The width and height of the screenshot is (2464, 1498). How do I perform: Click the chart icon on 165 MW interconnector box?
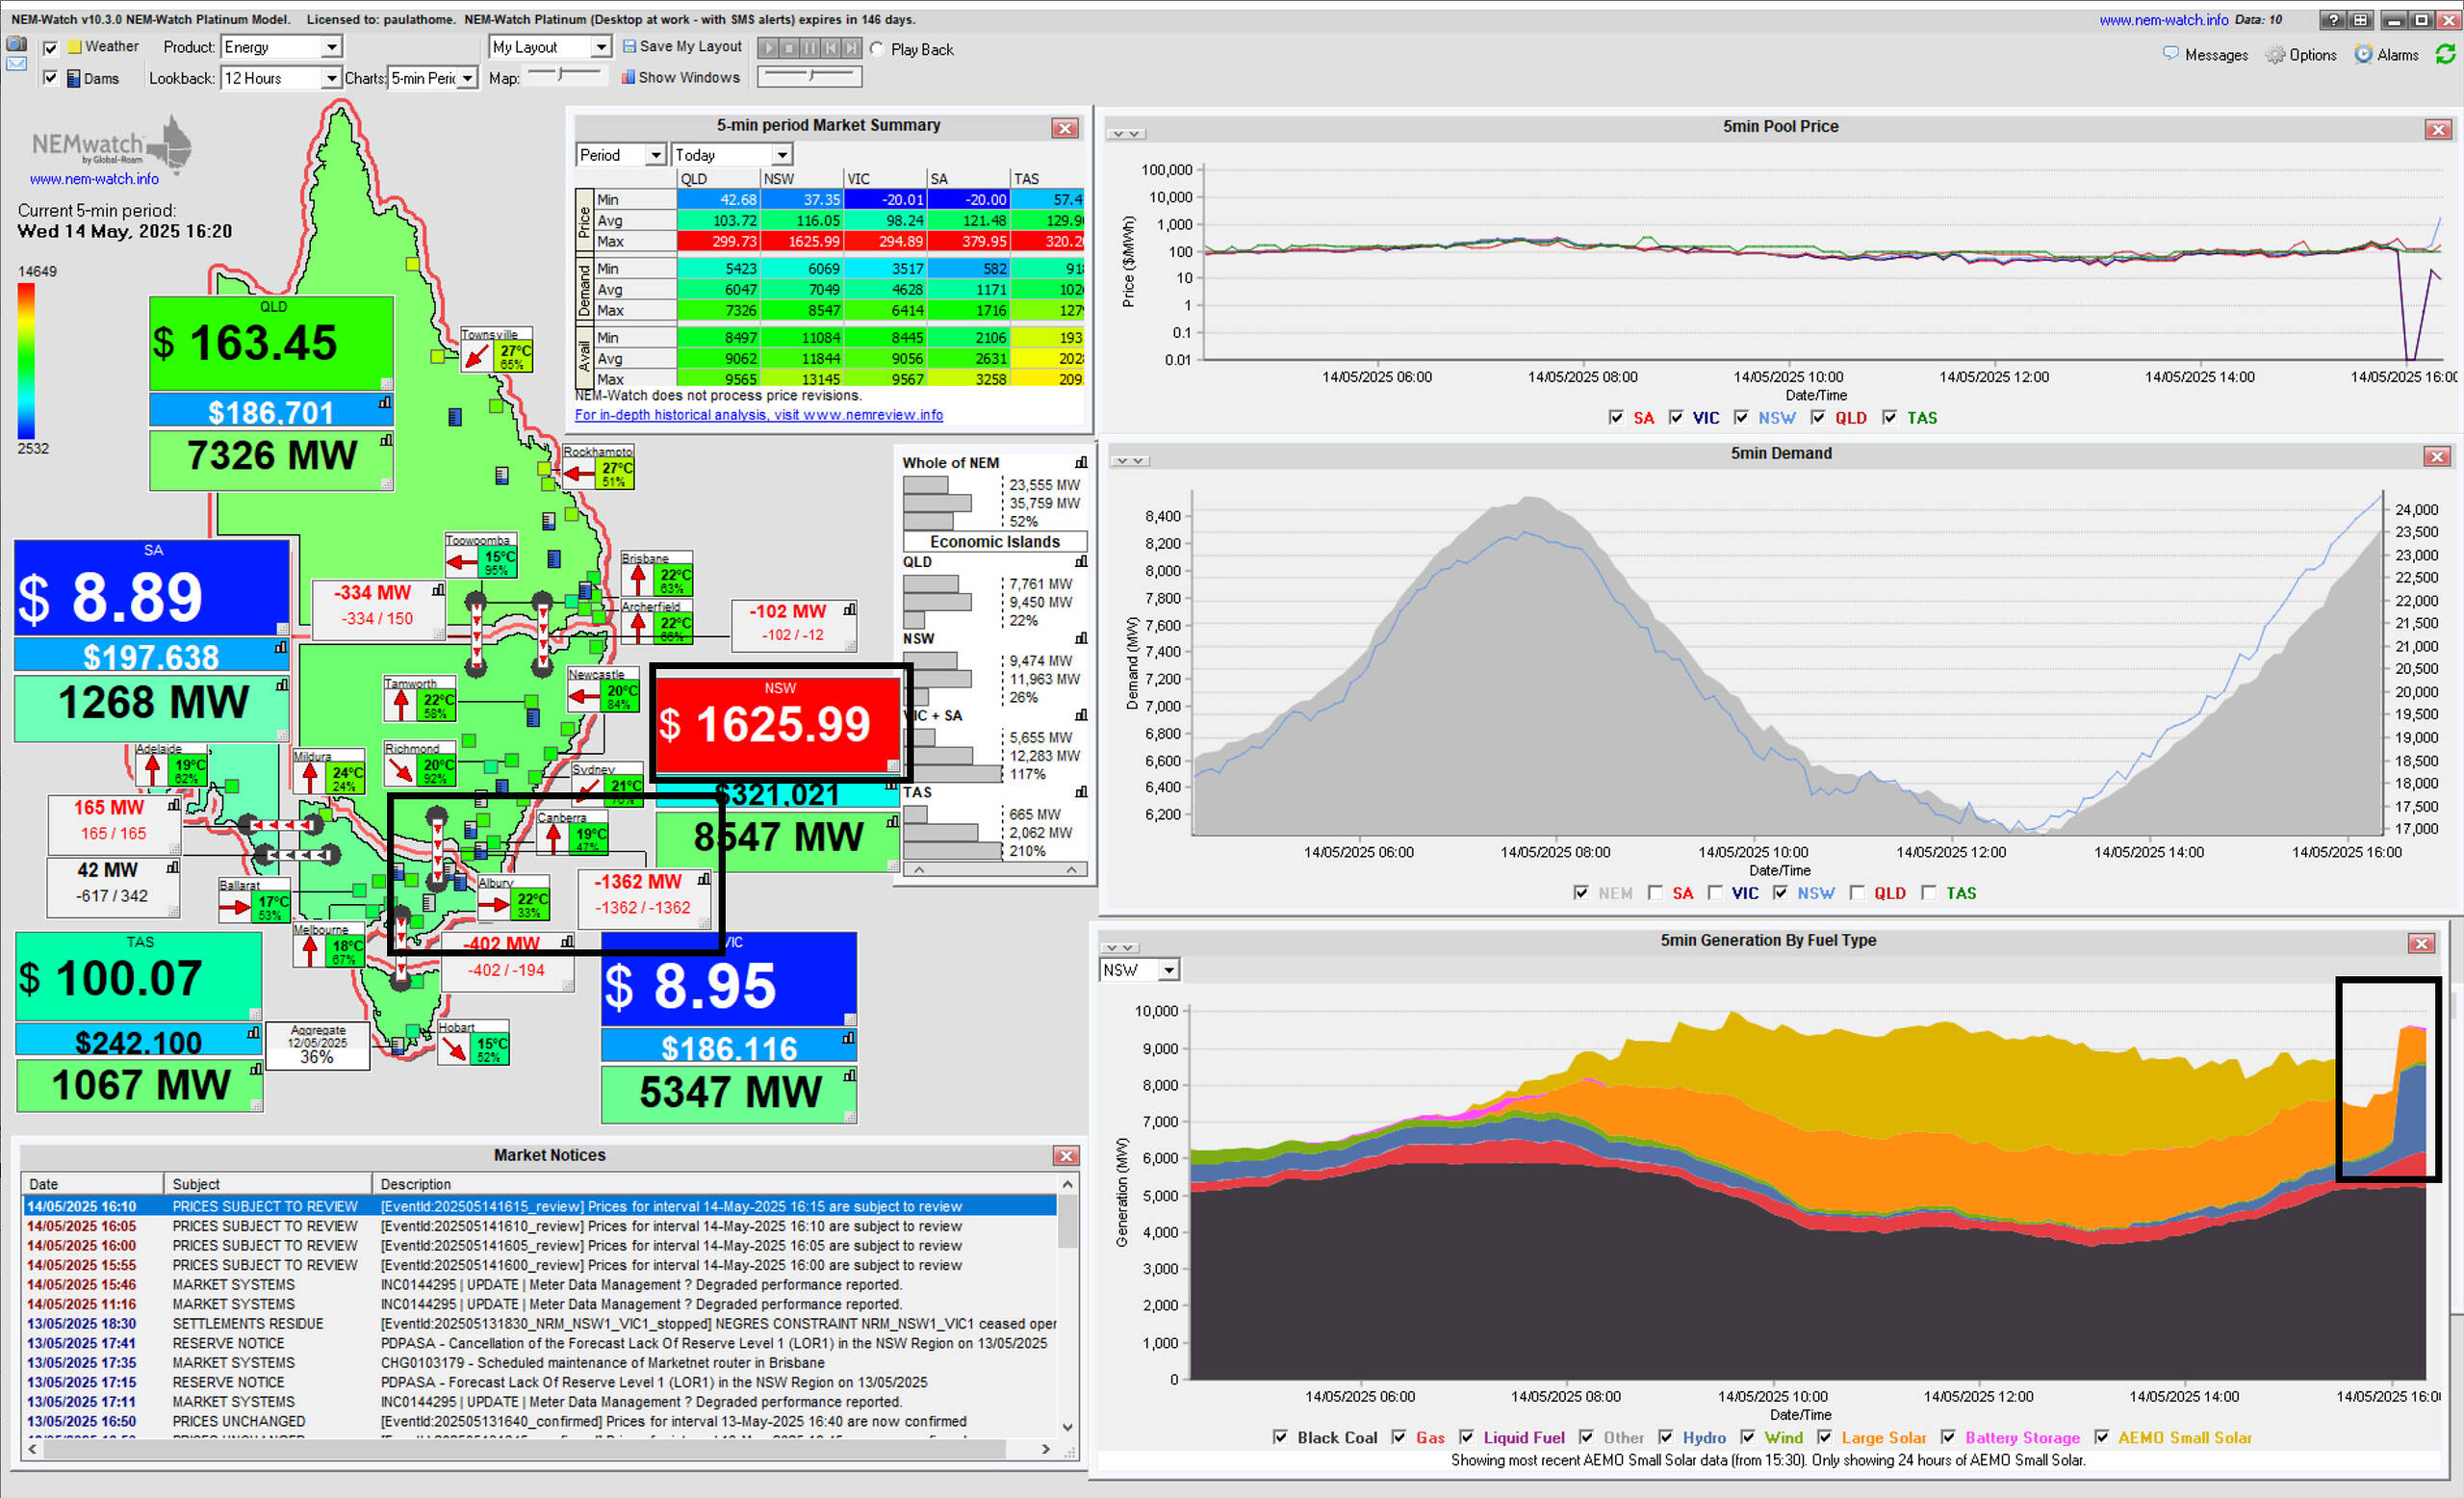pos(173,804)
